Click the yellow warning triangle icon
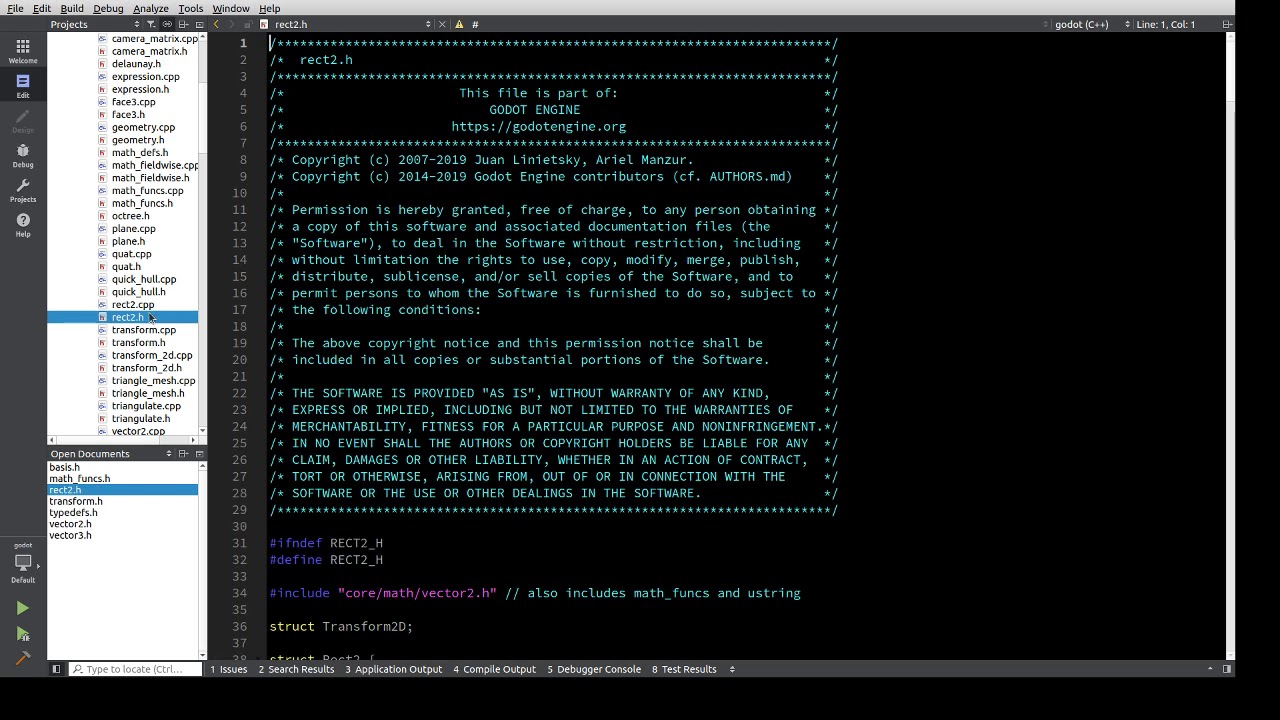This screenshot has width=1280, height=720. point(459,24)
